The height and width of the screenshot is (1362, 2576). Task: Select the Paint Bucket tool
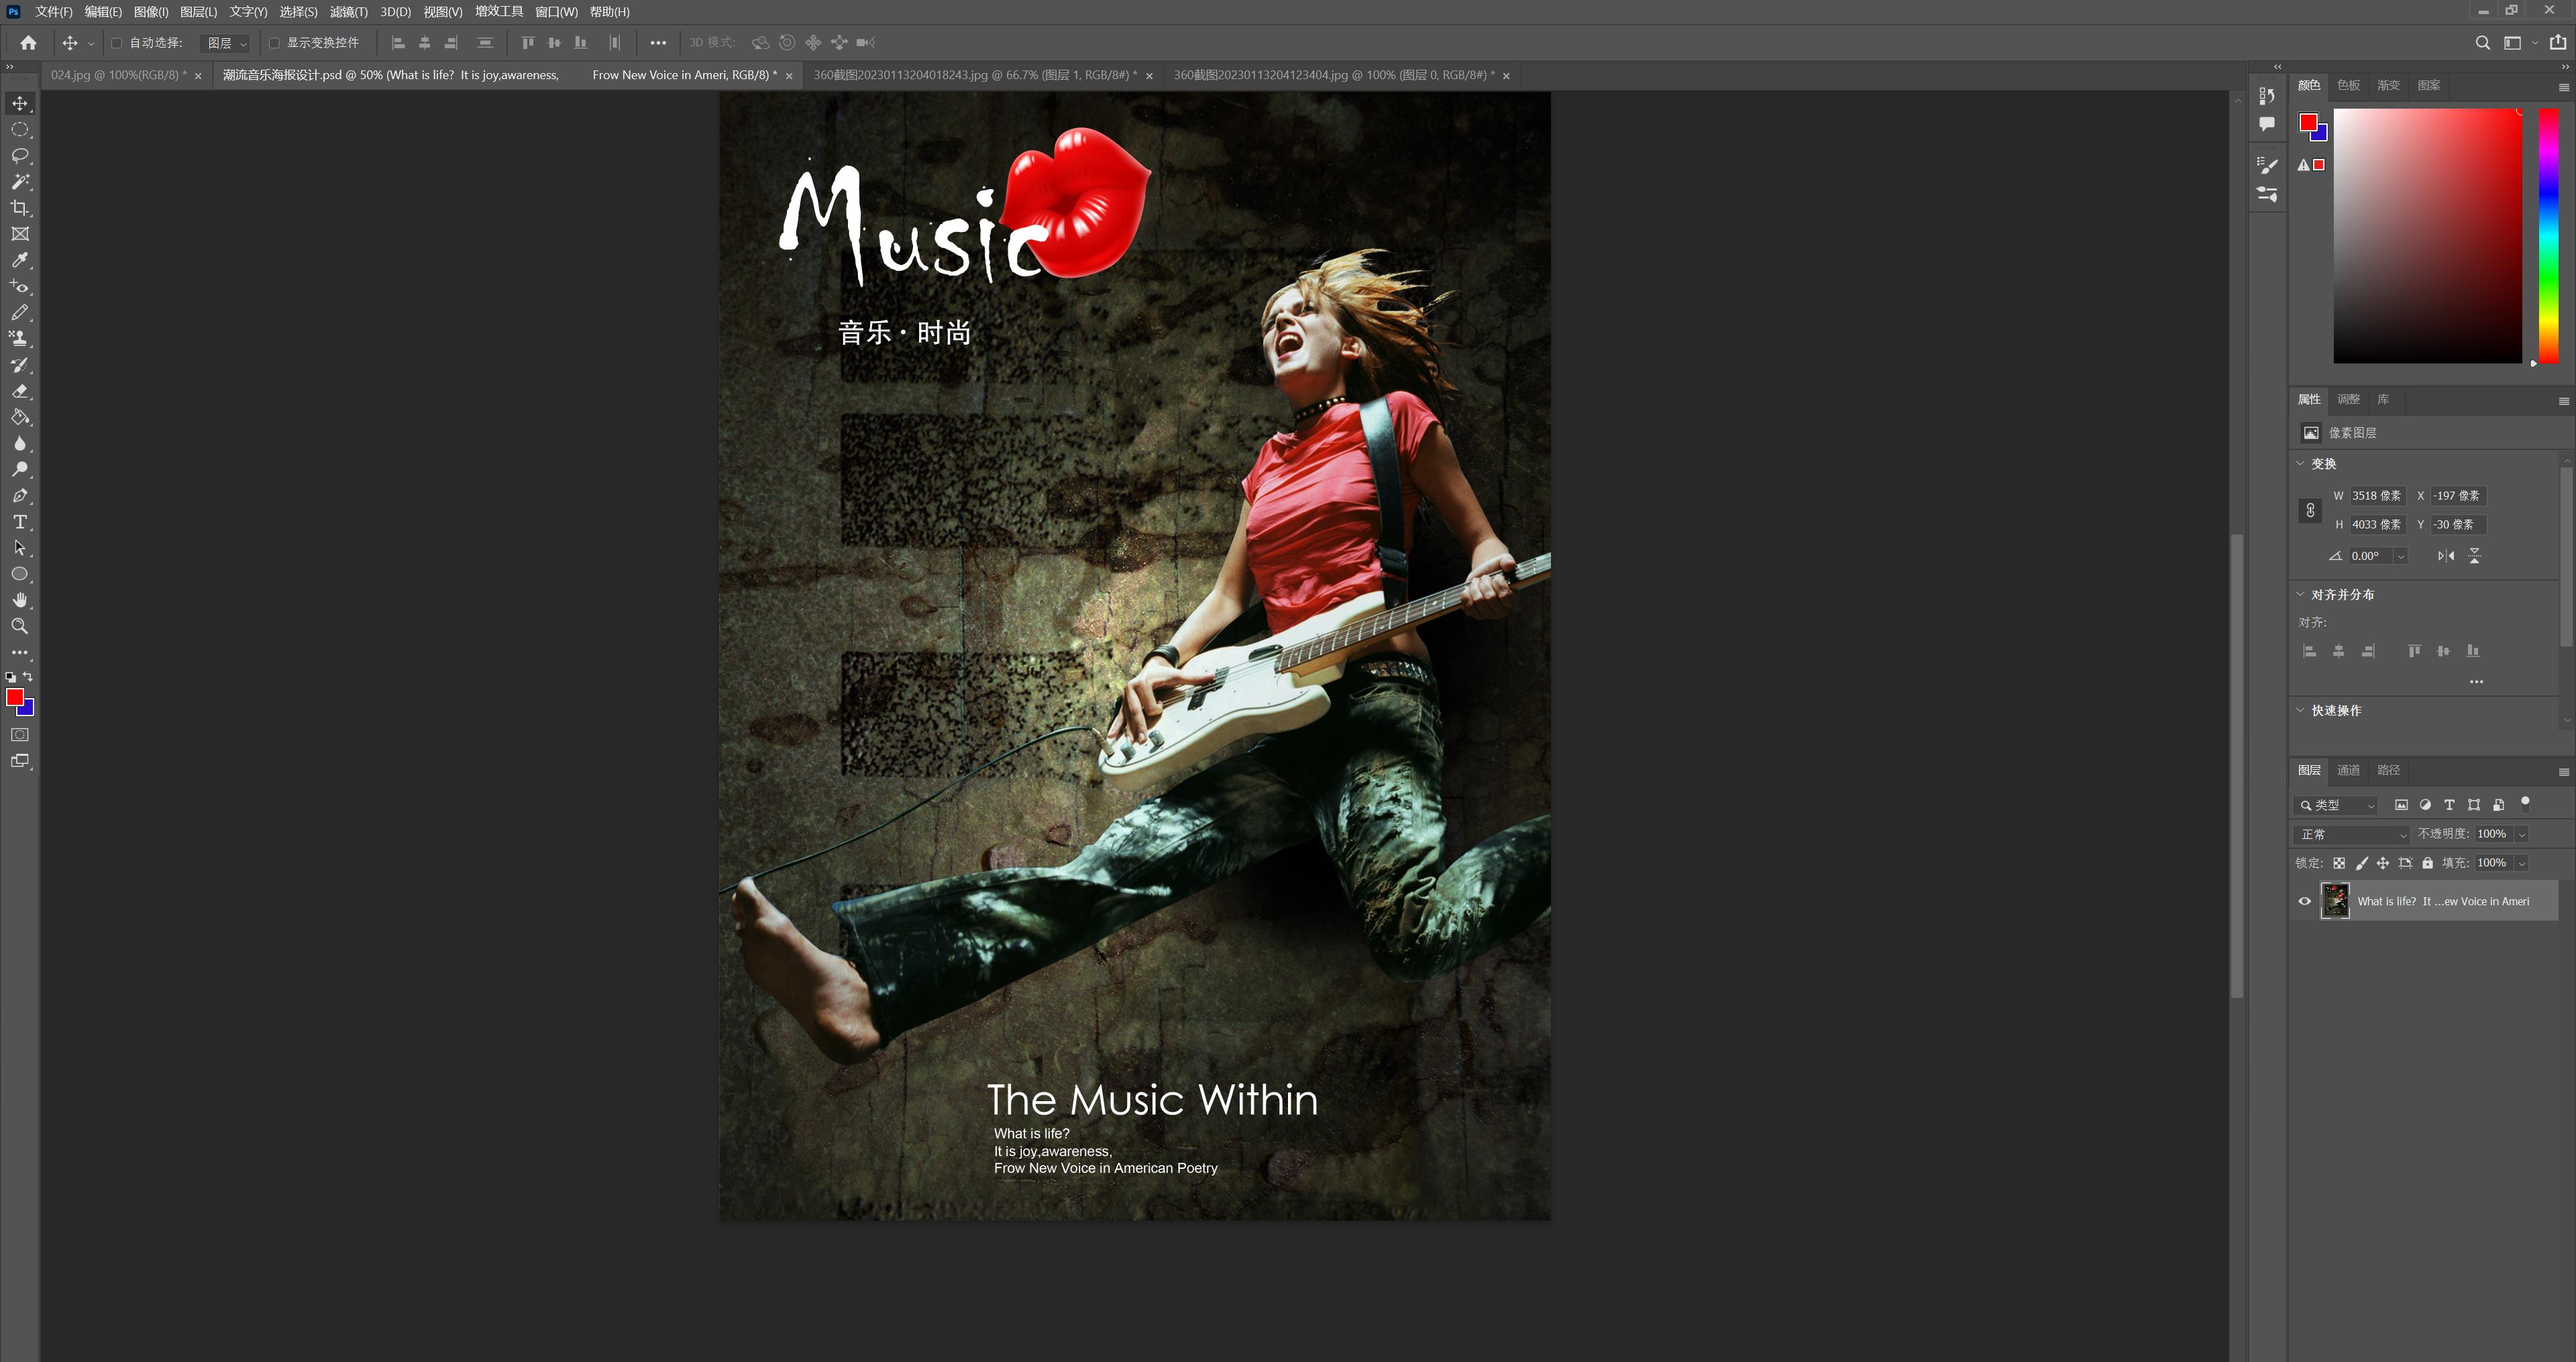(20, 417)
